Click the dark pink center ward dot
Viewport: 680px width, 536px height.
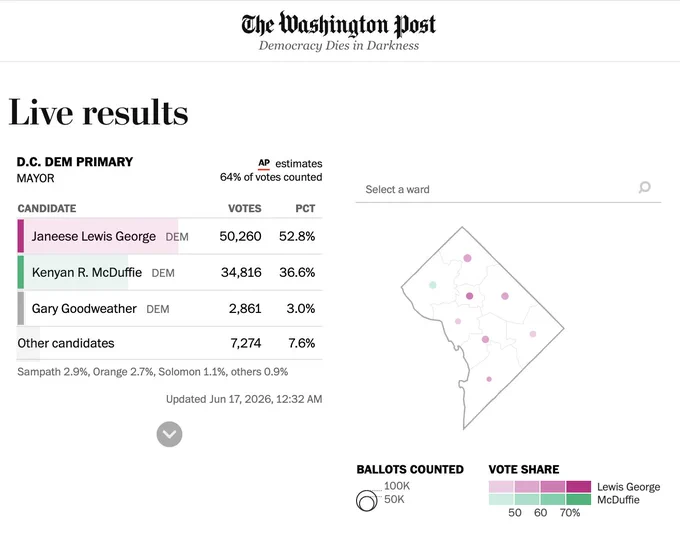(469, 296)
